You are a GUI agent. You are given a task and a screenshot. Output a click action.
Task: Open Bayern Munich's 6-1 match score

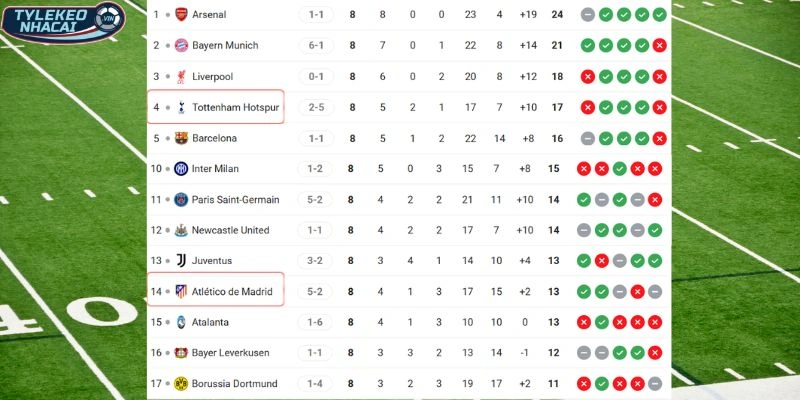pyautogui.click(x=316, y=46)
